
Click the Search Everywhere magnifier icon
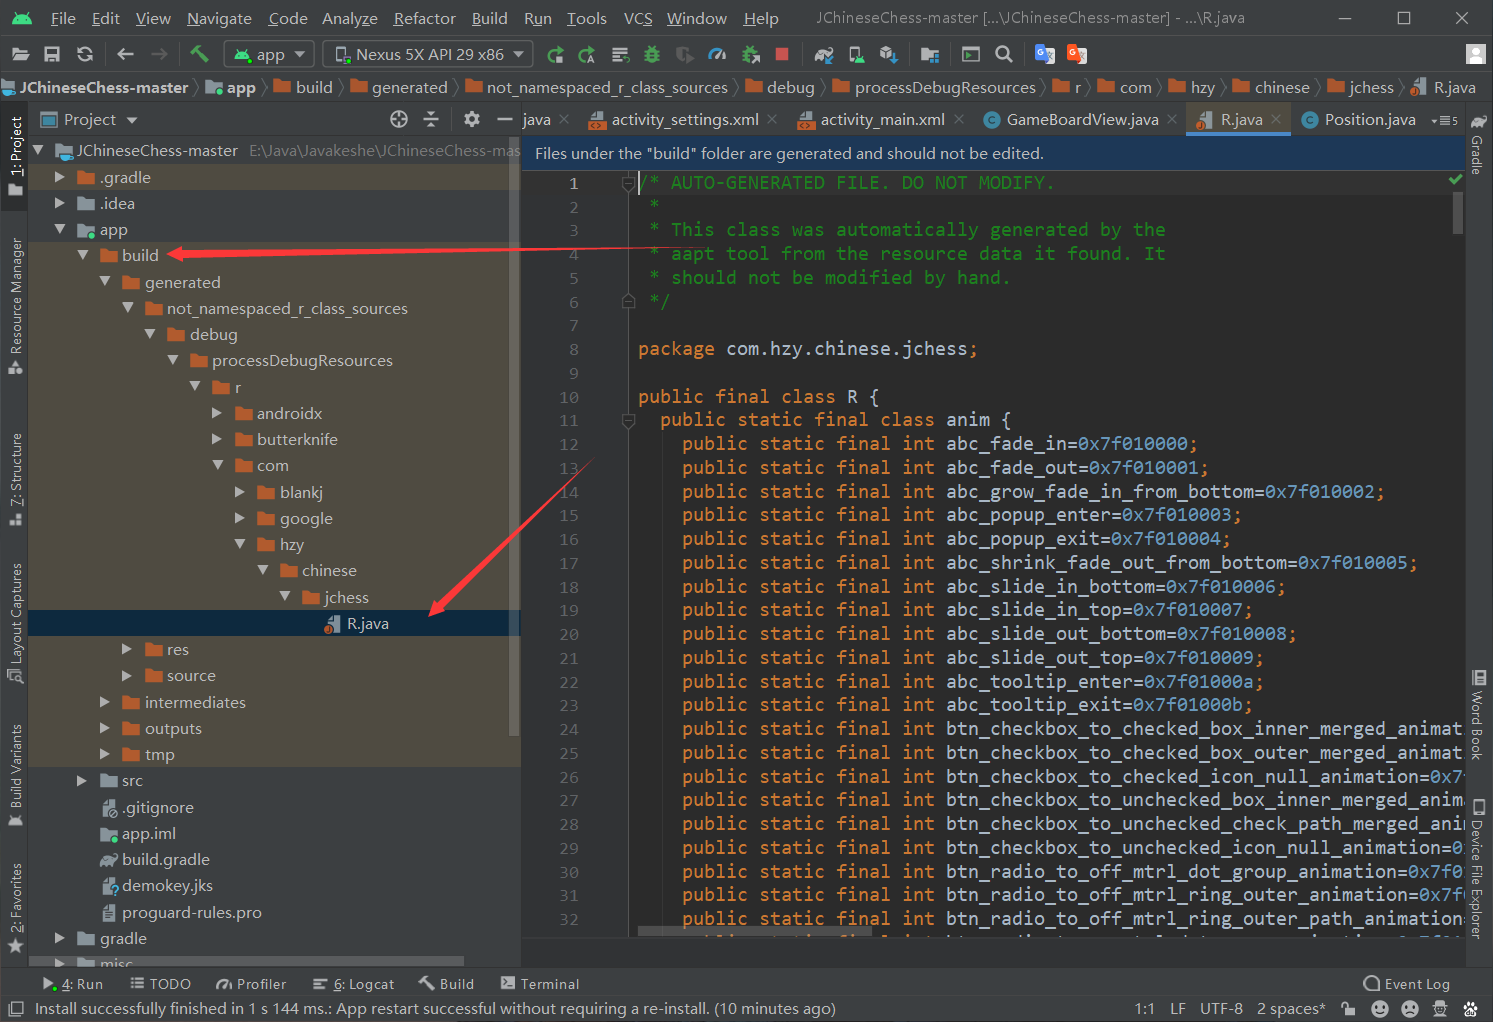point(1004,54)
